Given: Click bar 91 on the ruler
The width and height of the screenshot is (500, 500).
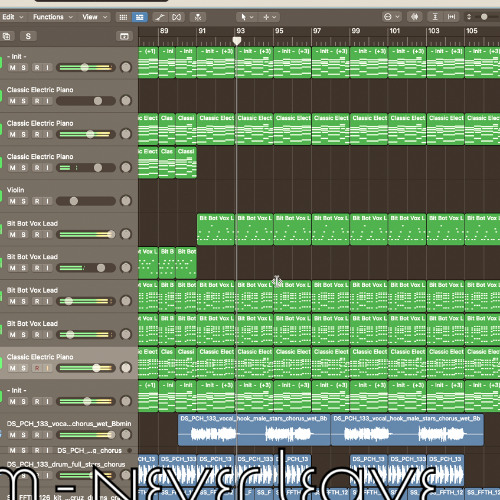Looking at the screenshot, I should [x=202, y=31].
